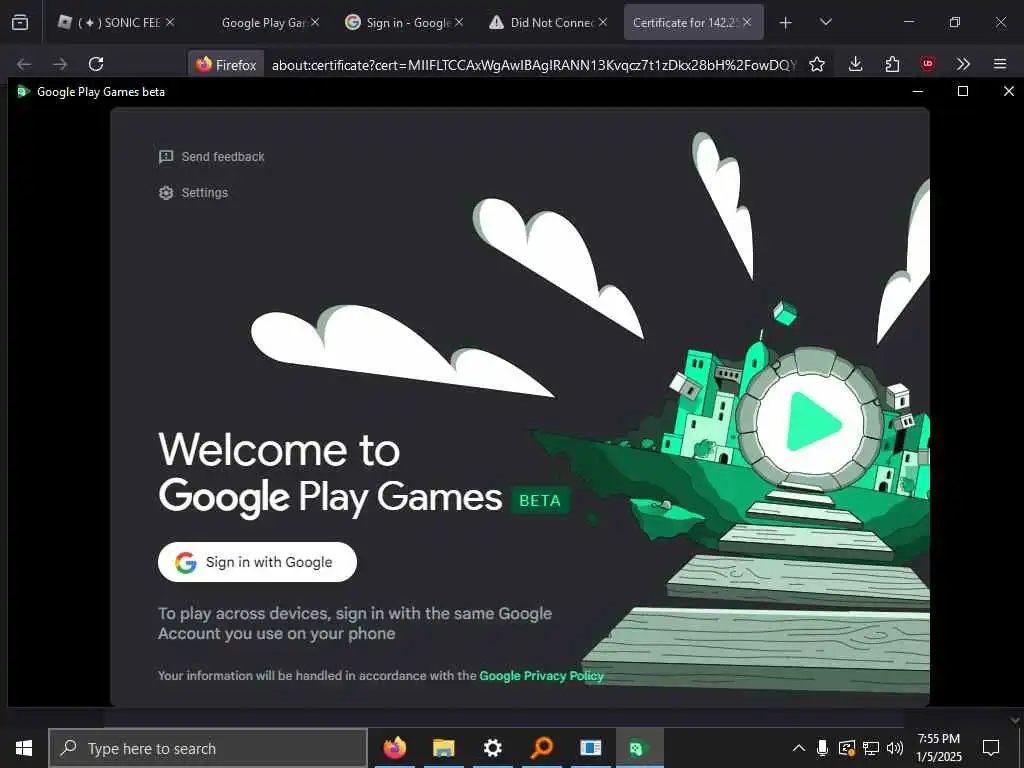Close the Google Play Games beta window
The image size is (1024, 768).
click(x=1008, y=91)
